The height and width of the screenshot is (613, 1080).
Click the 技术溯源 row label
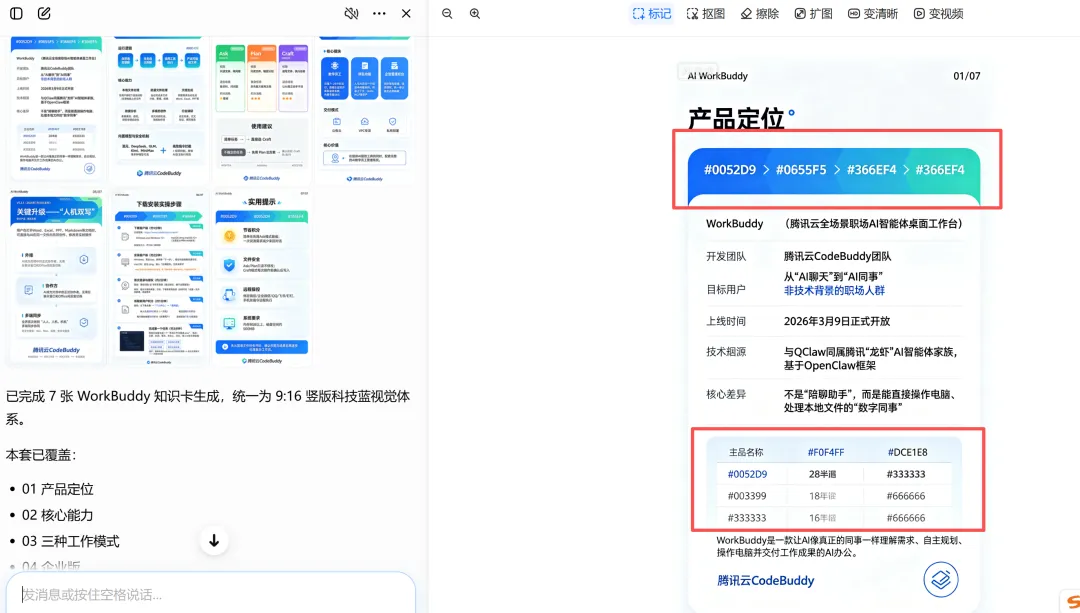click(726, 352)
